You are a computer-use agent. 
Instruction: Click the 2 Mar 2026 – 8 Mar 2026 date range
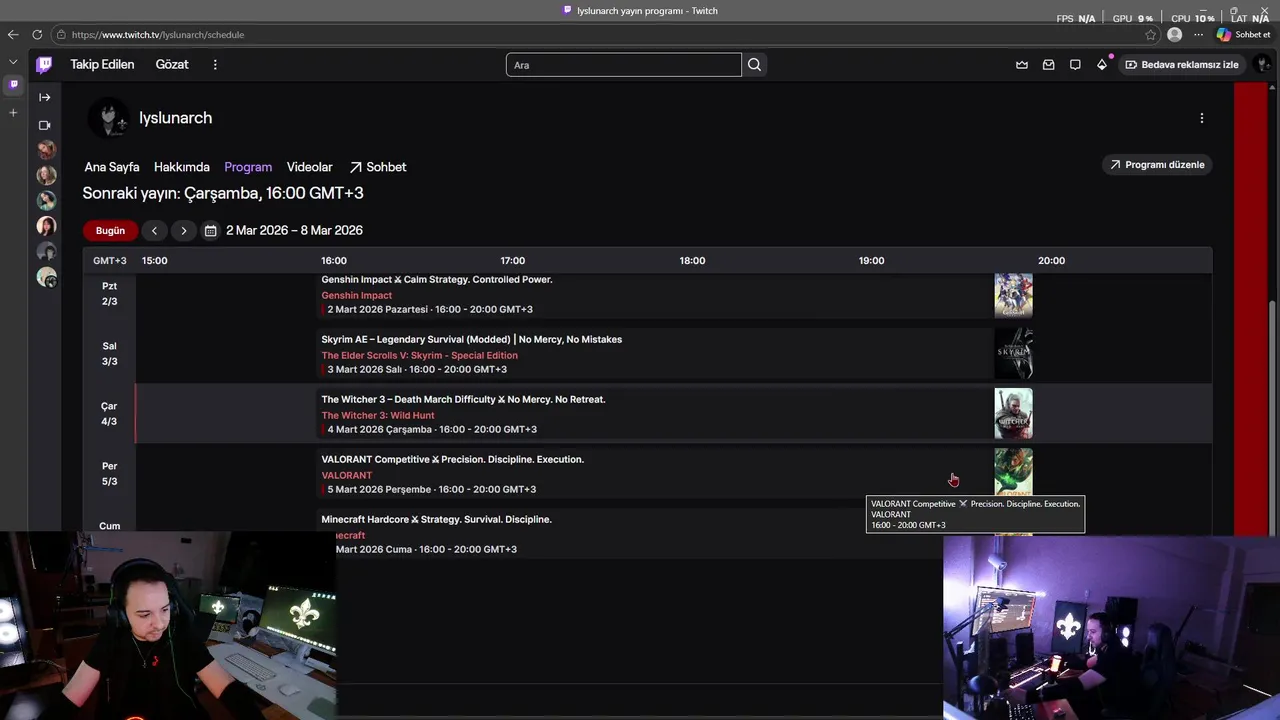[294, 231]
